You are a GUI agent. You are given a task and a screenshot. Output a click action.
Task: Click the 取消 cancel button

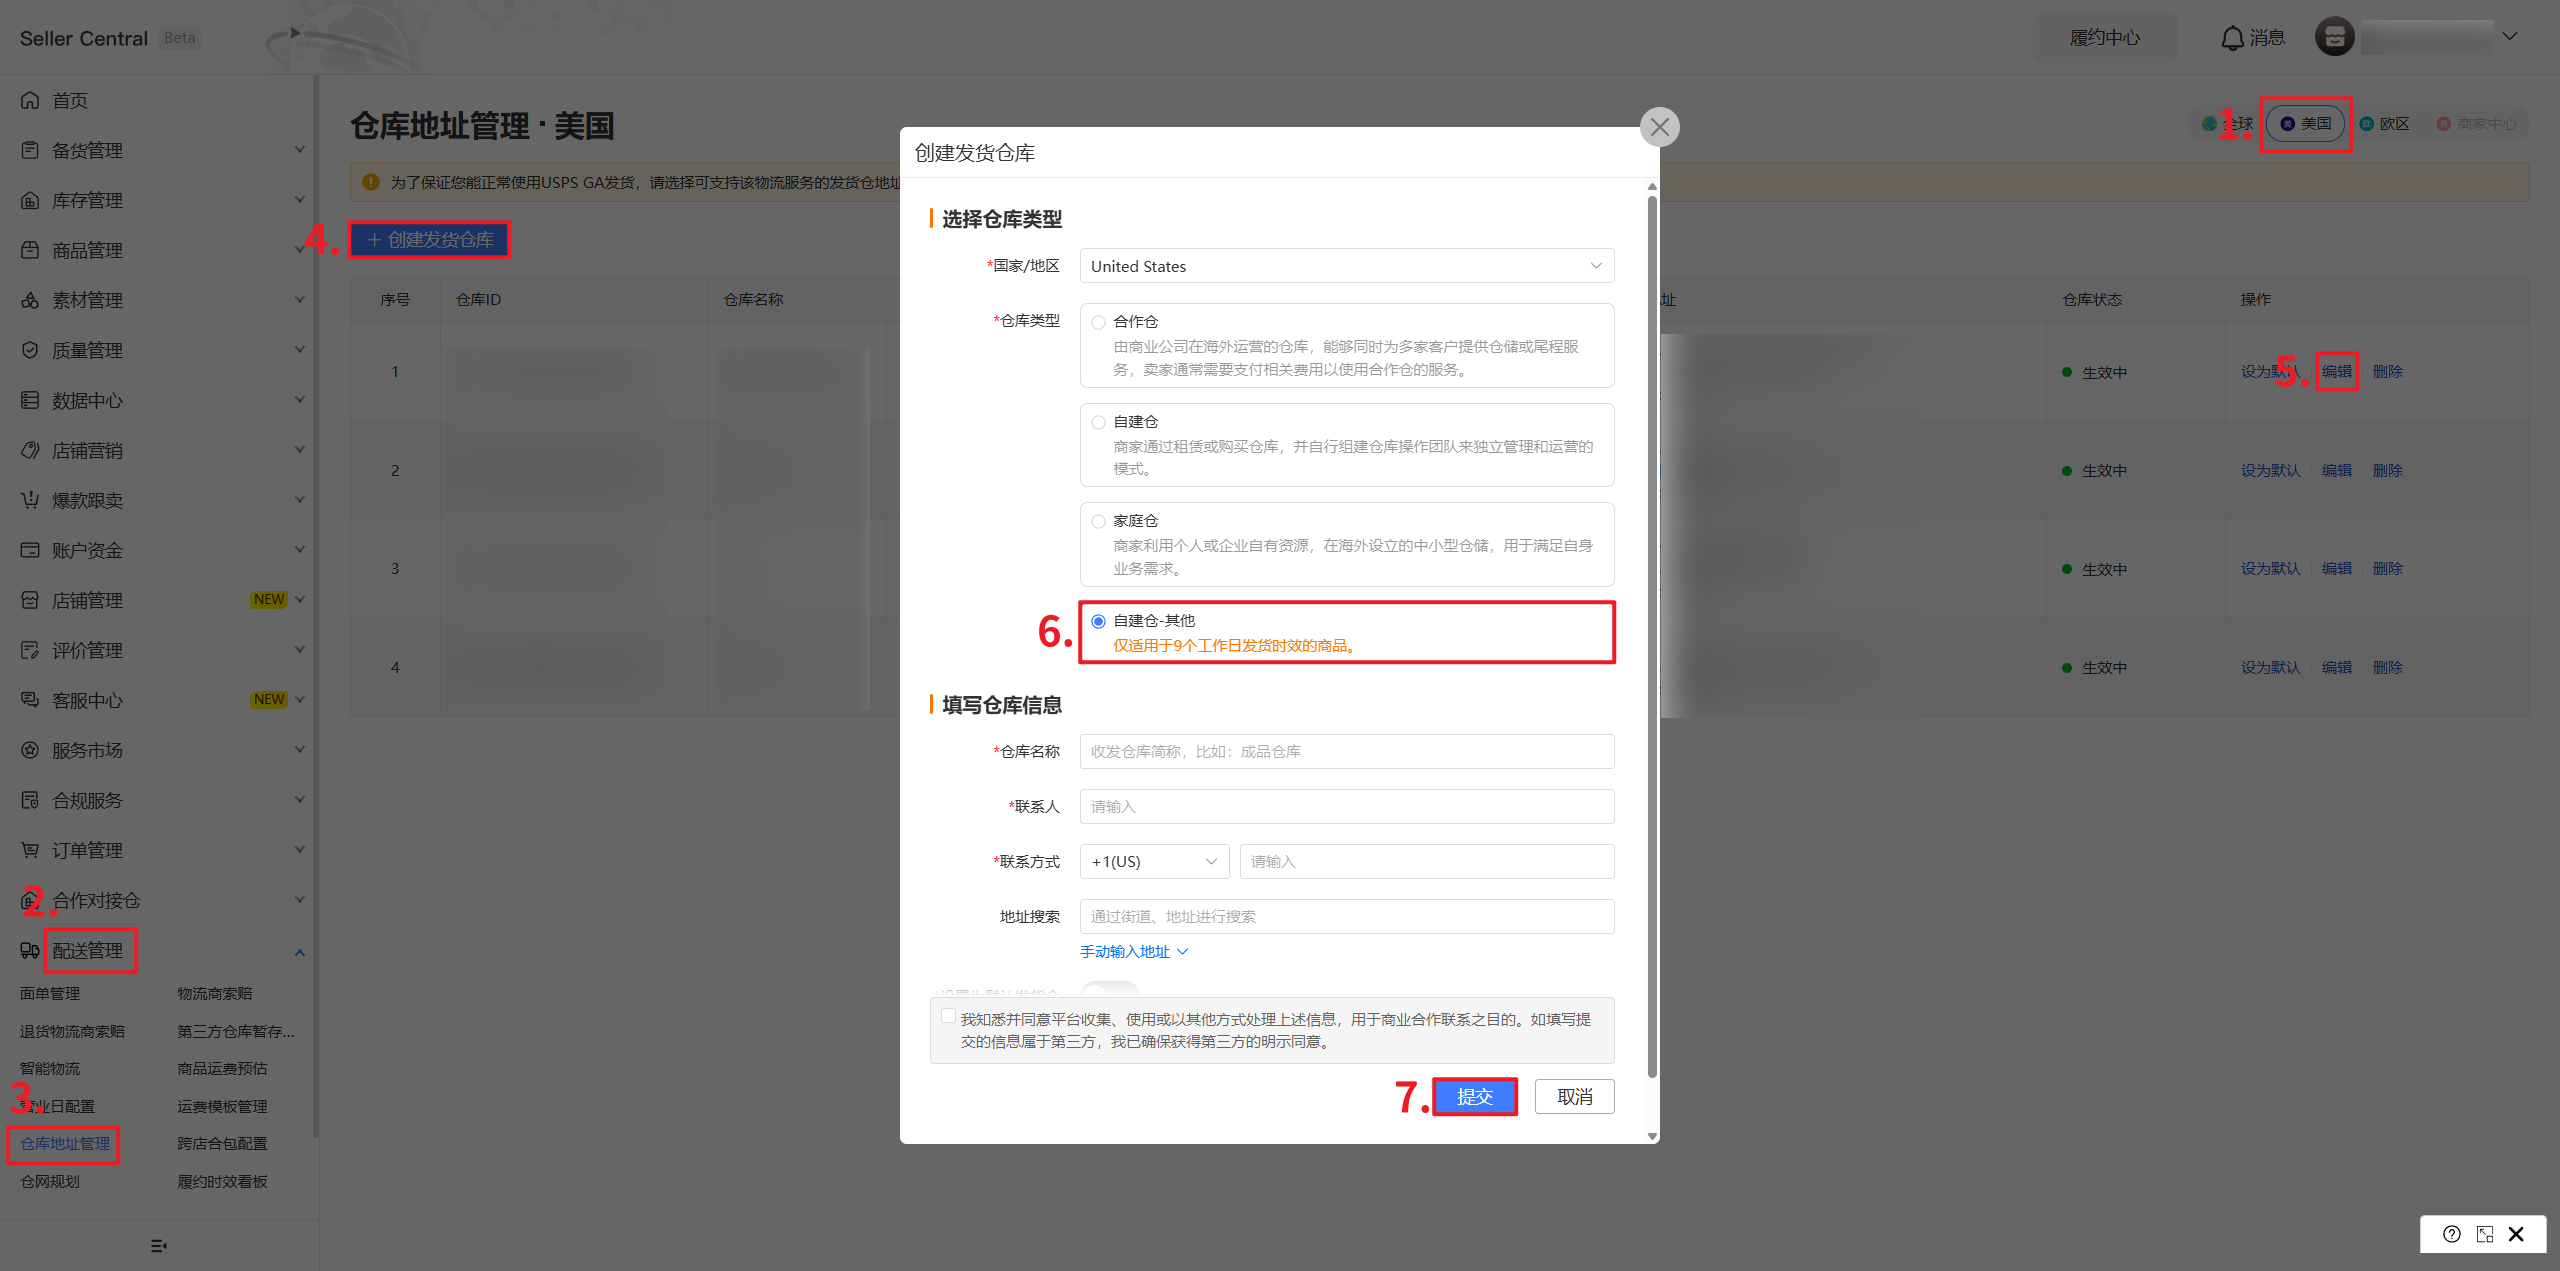(1575, 1097)
